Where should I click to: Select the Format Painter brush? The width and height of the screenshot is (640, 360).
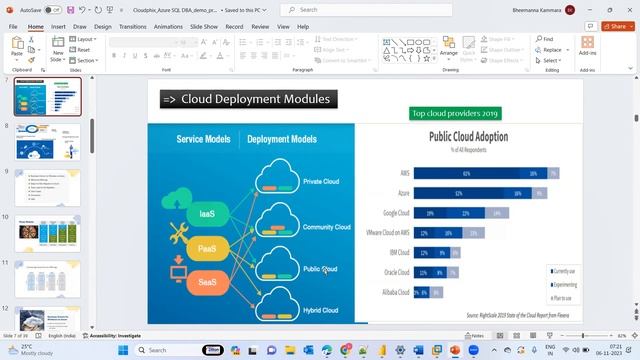[31, 60]
